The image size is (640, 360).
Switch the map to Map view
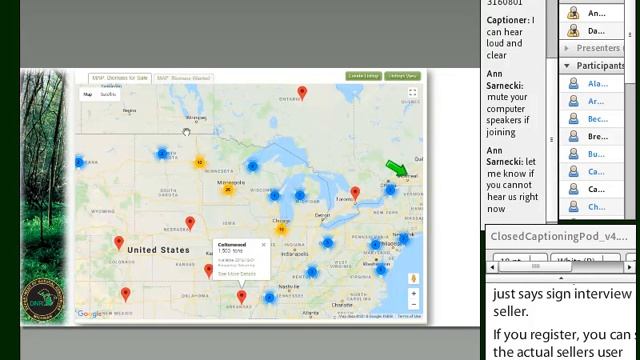pyautogui.click(x=88, y=94)
